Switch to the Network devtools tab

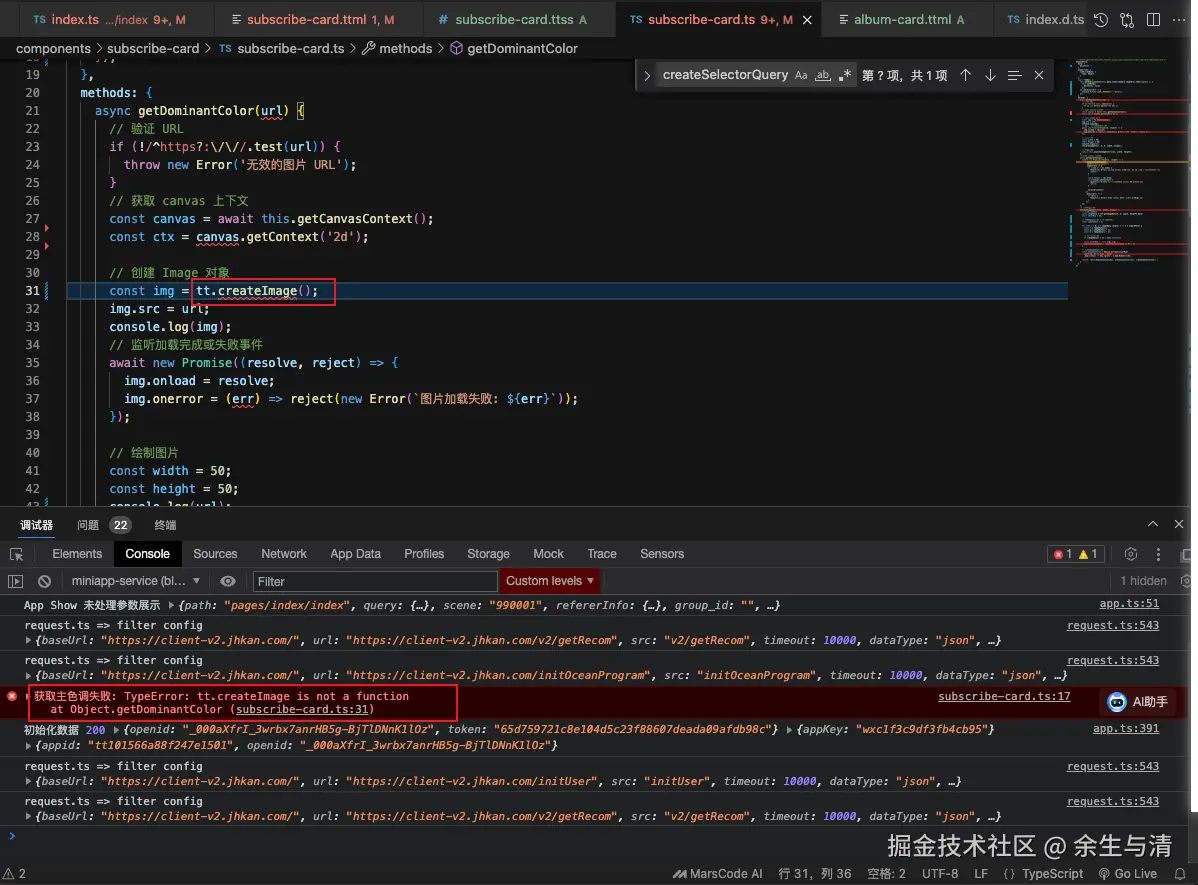tap(284, 554)
